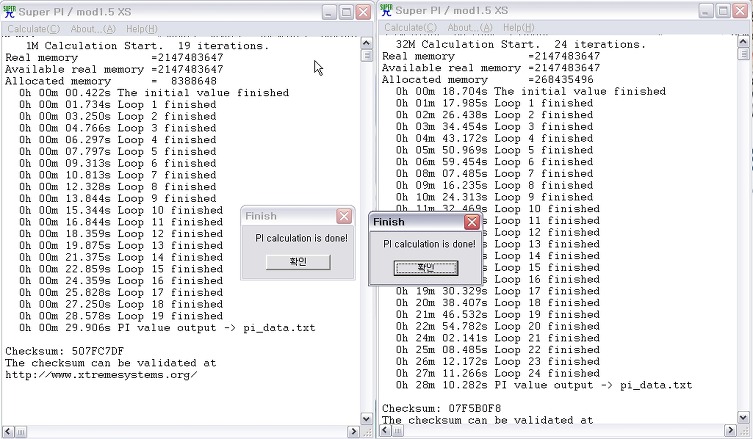The width and height of the screenshot is (753, 439).
Task: Maximize the left Super PI window
Action: [346, 12]
